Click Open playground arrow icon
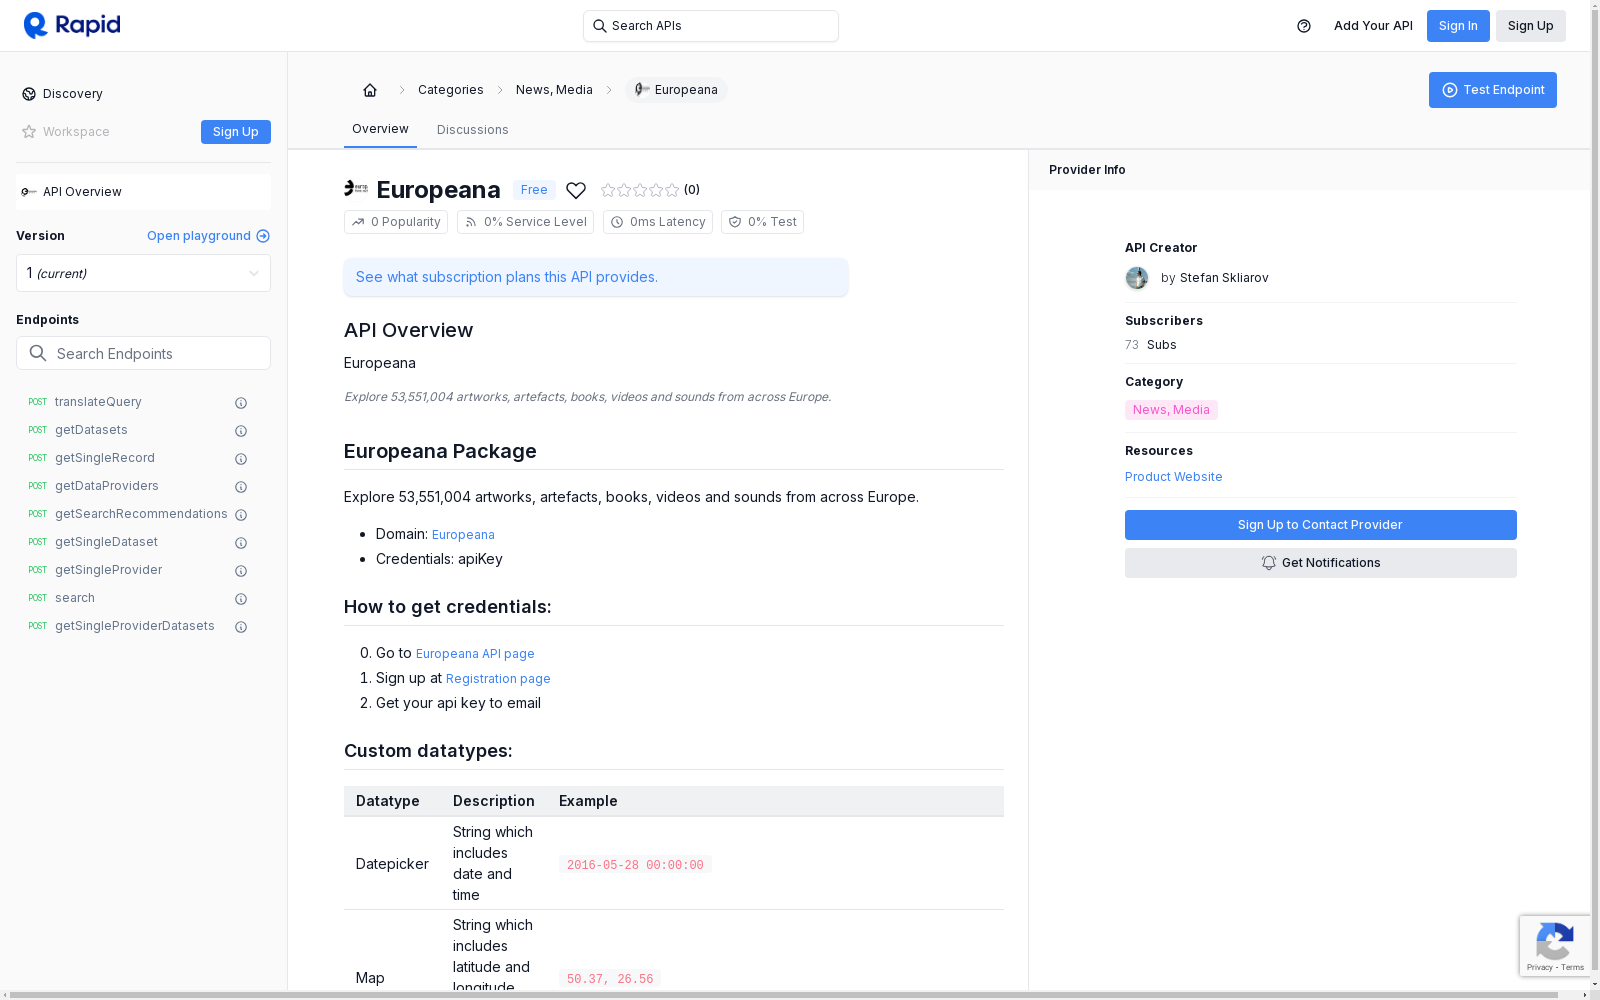 click(263, 236)
